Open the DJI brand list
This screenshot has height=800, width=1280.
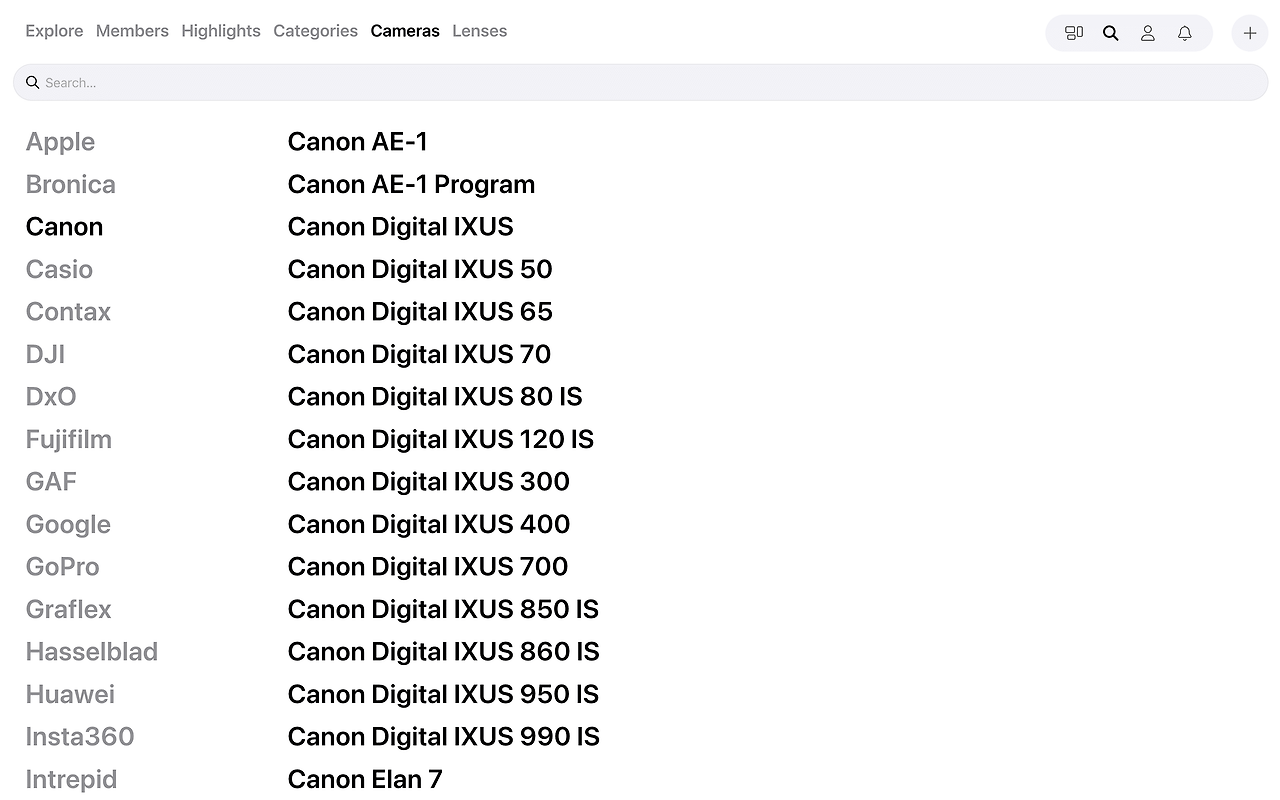45,354
